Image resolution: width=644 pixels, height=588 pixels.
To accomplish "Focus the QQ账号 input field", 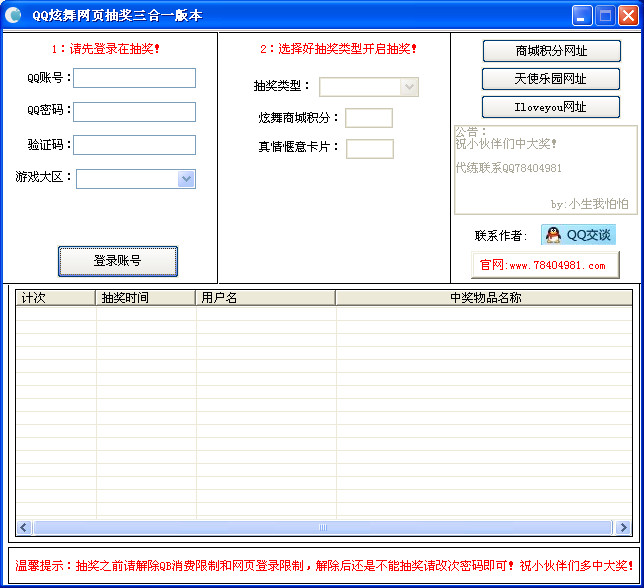I will (x=134, y=78).
